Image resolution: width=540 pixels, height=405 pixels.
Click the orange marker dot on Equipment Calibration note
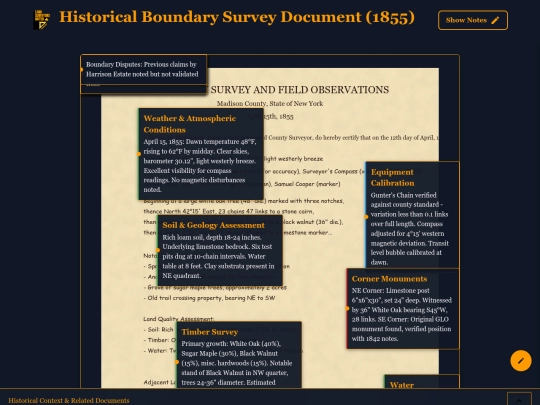coord(366,217)
